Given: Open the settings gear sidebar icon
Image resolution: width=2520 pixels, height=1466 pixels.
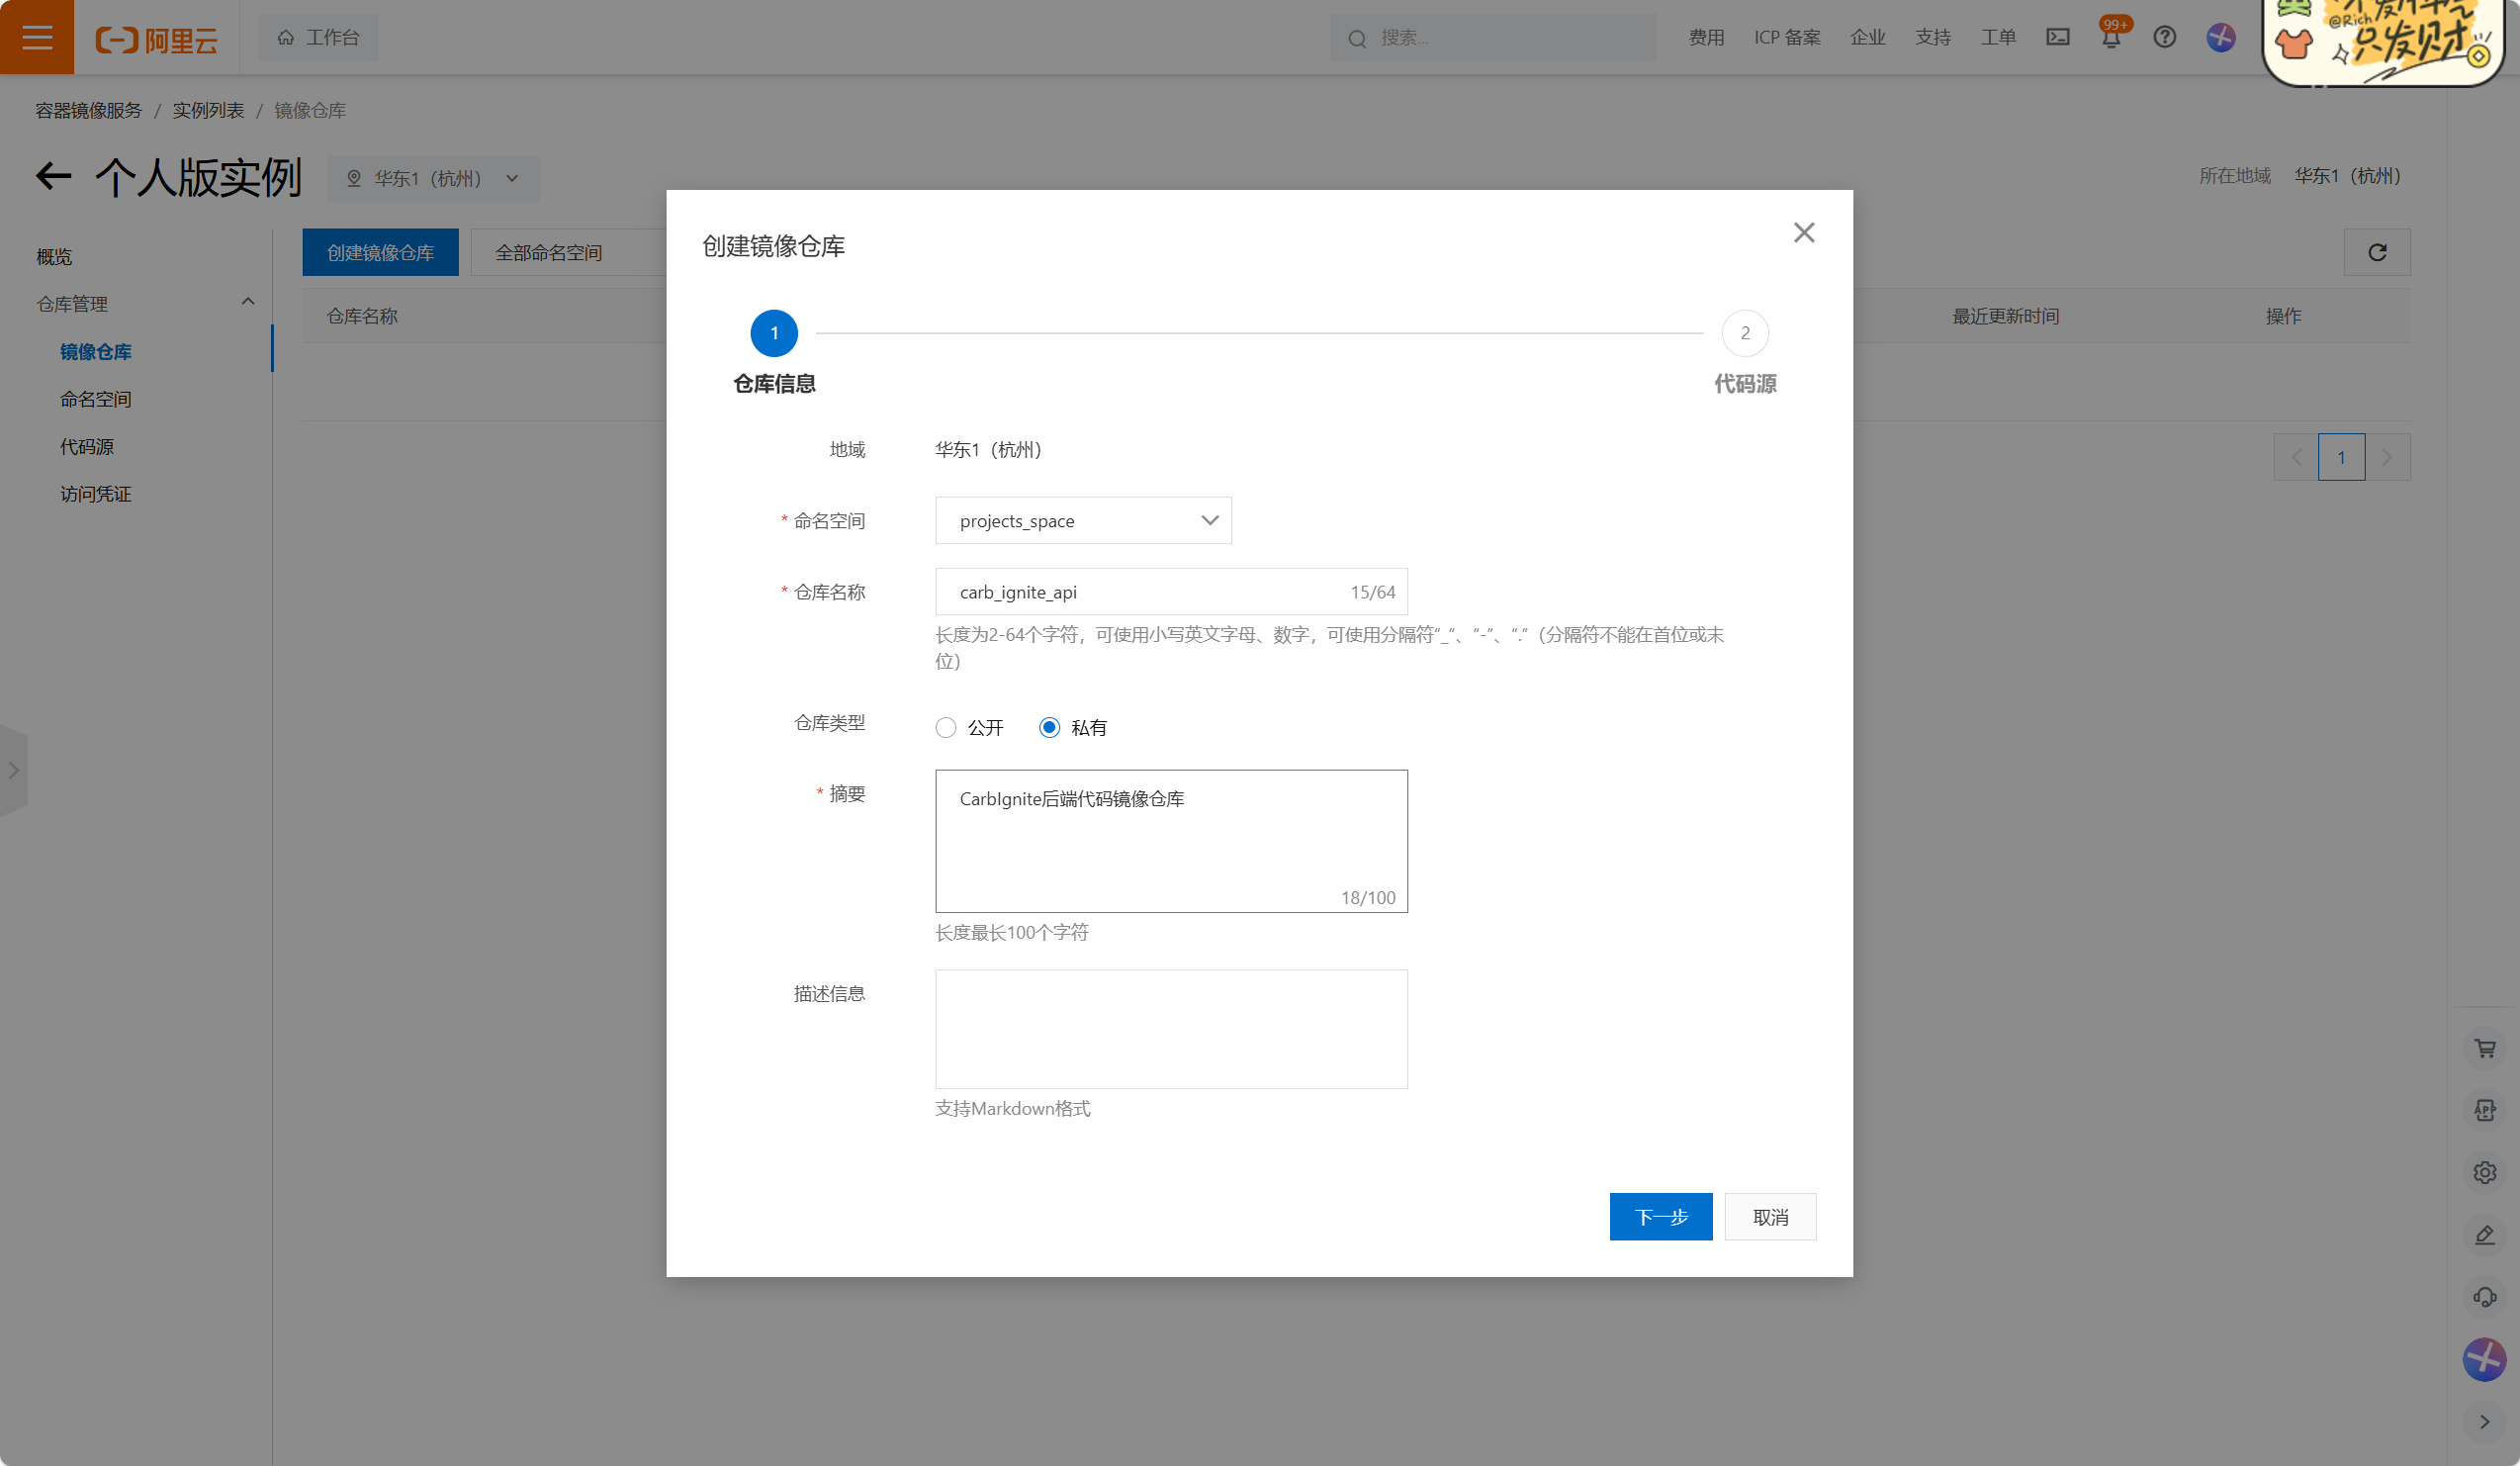Looking at the screenshot, I should (2484, 1172).
